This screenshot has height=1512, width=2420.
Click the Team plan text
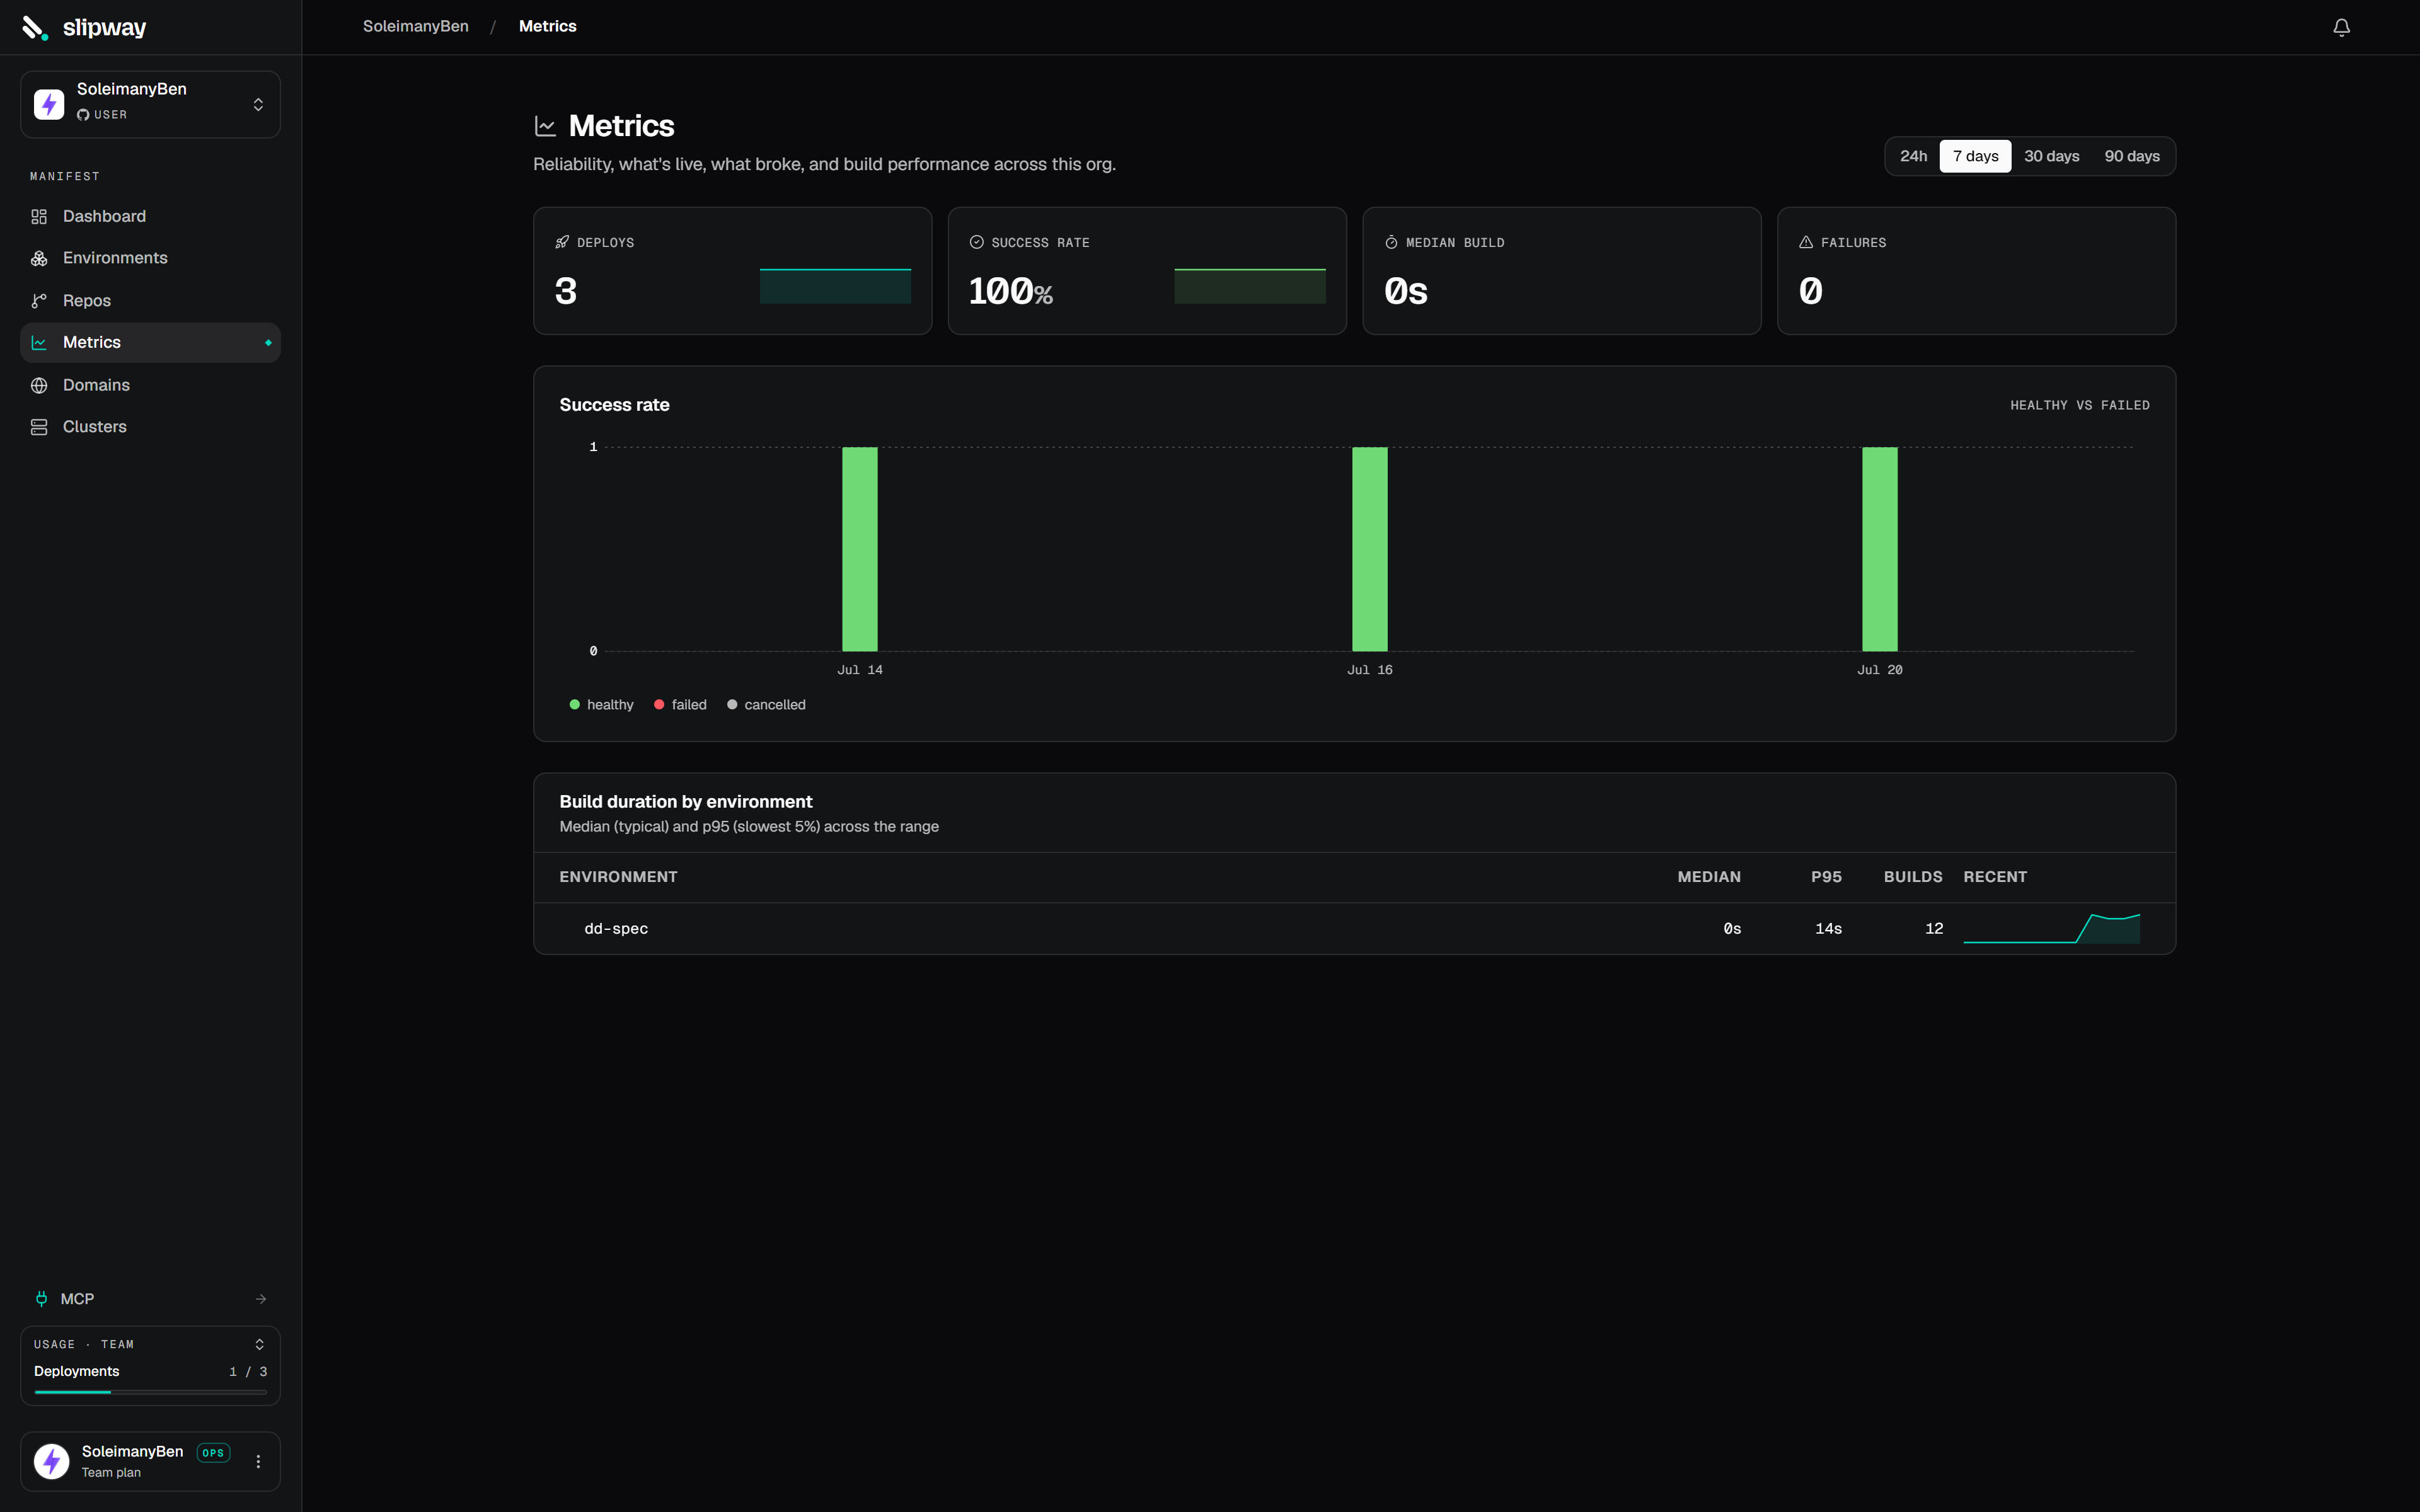pyautogui.click(x=111, y=1473)
